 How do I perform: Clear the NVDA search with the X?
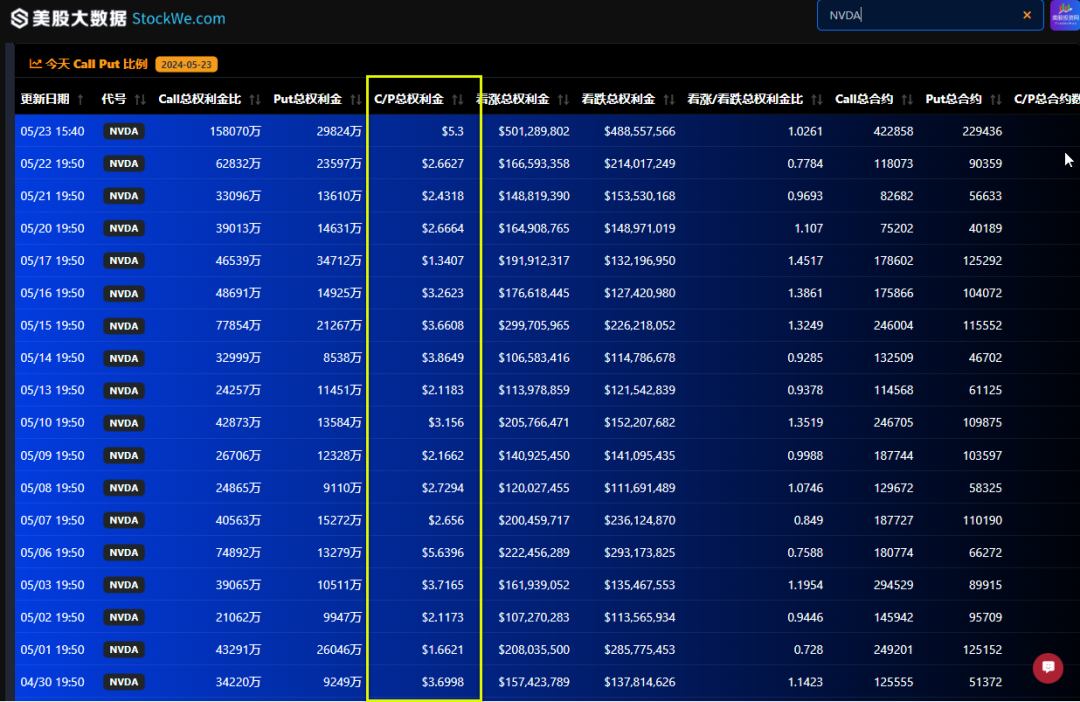tap(1027, 15)
